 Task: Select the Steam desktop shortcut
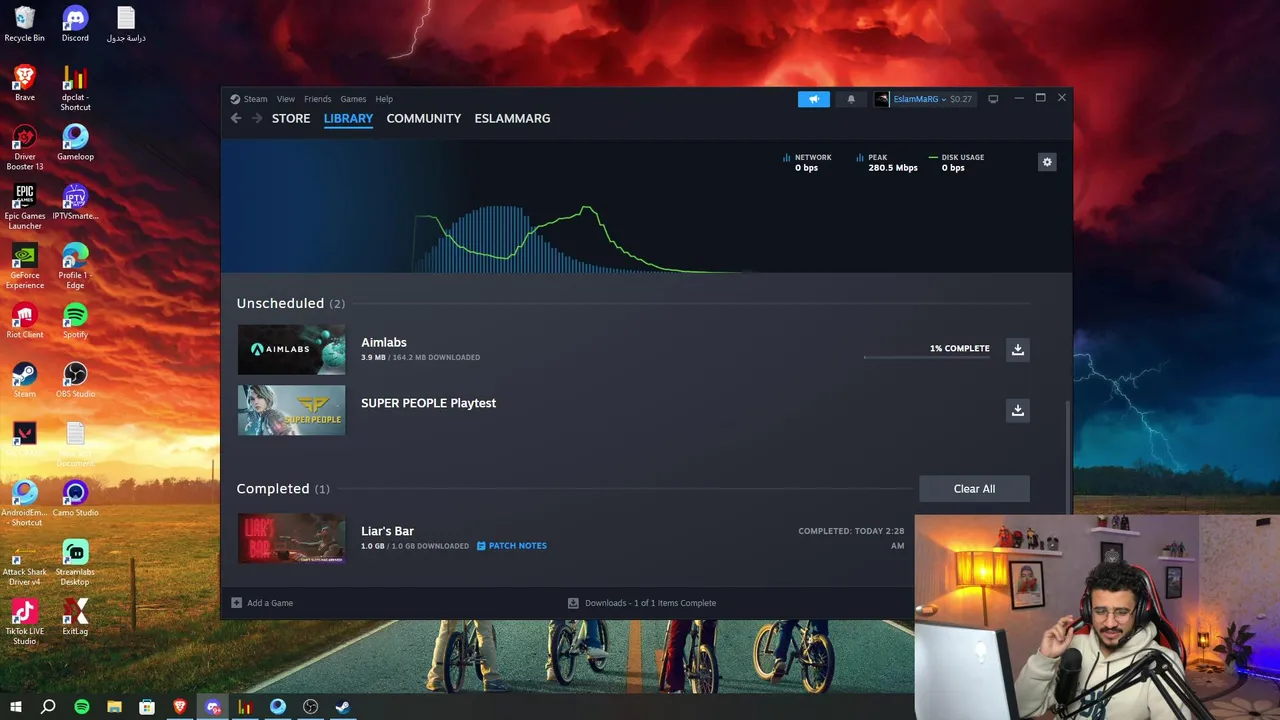[25, 380]
